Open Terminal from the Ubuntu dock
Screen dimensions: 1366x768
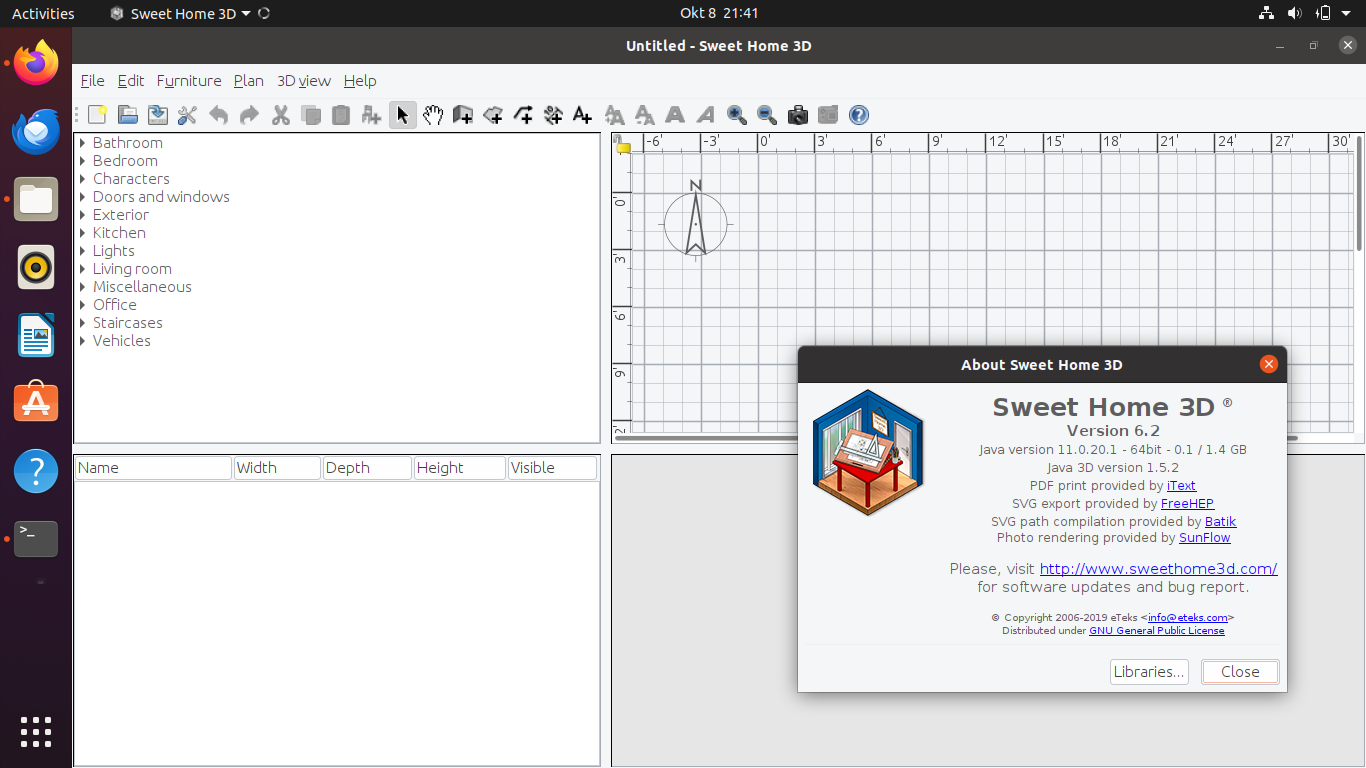[x=36, y=539]
